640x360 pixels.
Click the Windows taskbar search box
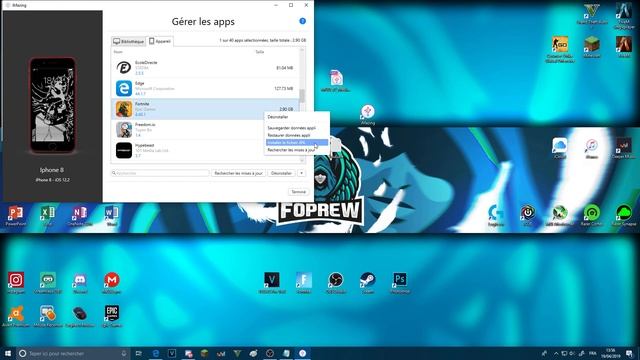(x=73, y=353)
